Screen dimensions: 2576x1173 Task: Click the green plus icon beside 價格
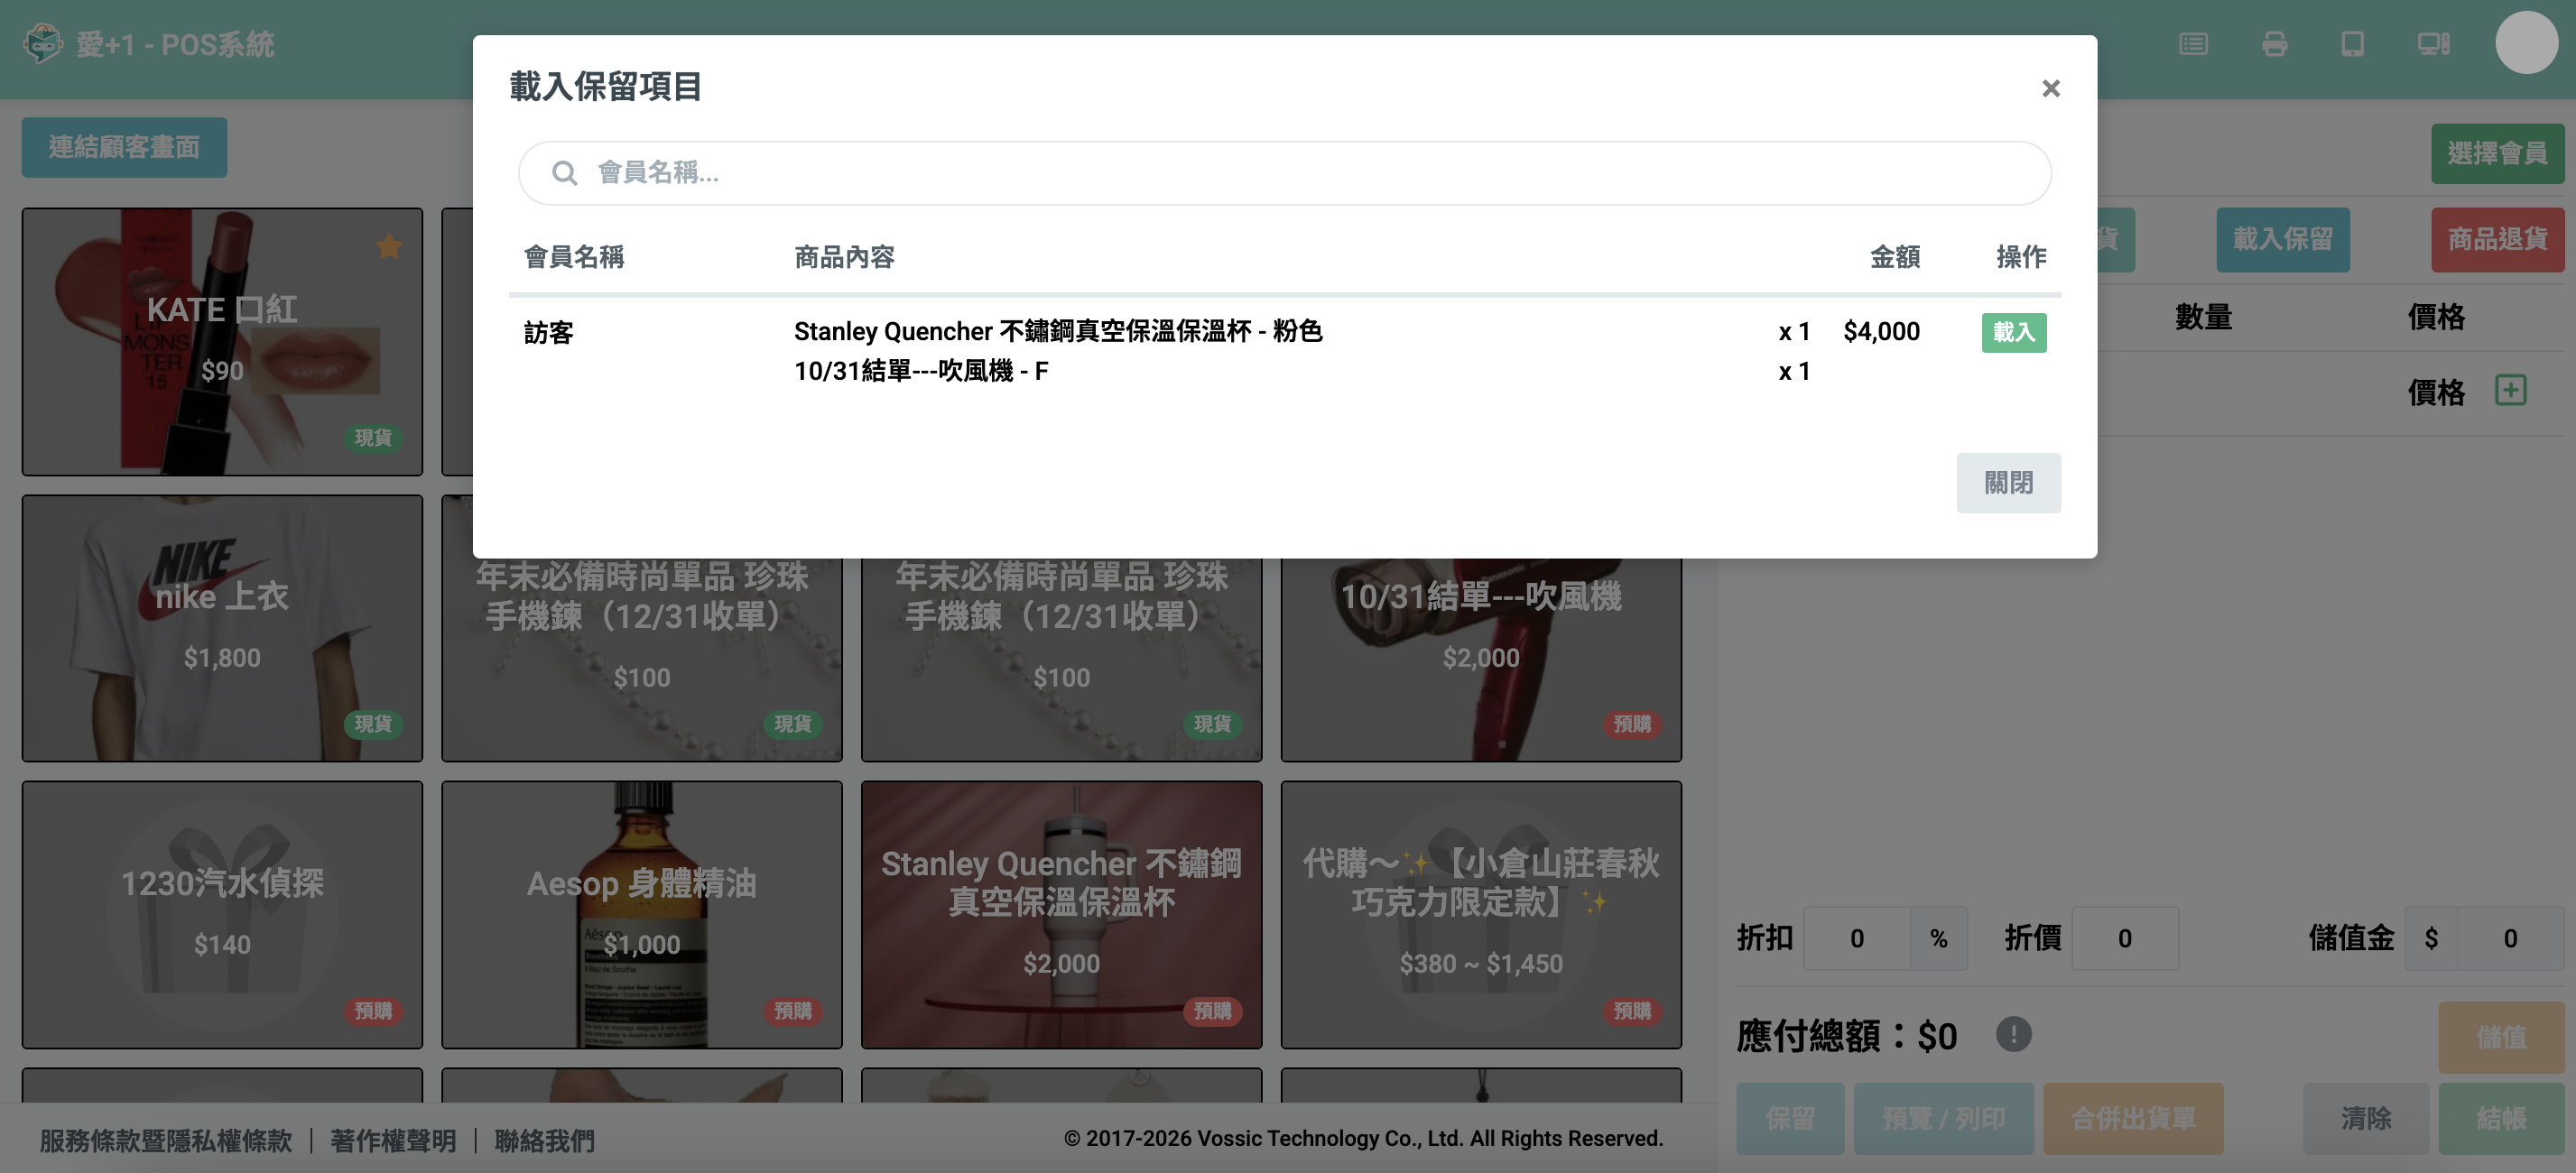click(x=2510, y=390)
